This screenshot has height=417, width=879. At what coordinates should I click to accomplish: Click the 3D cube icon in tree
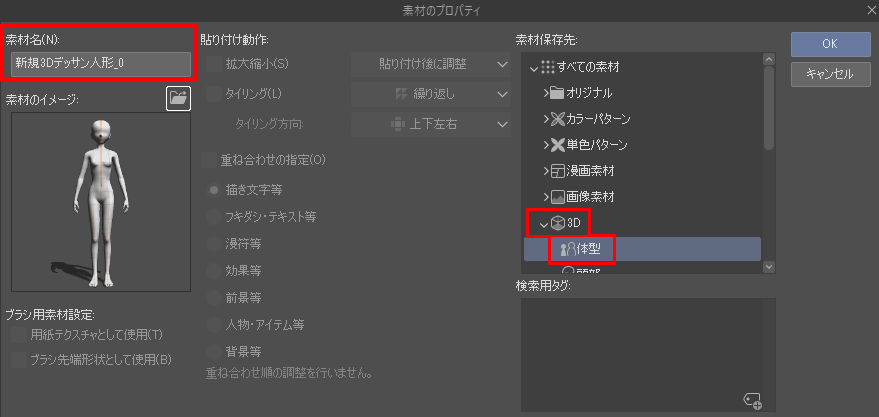pyautogui.click(x=557, y=224)
